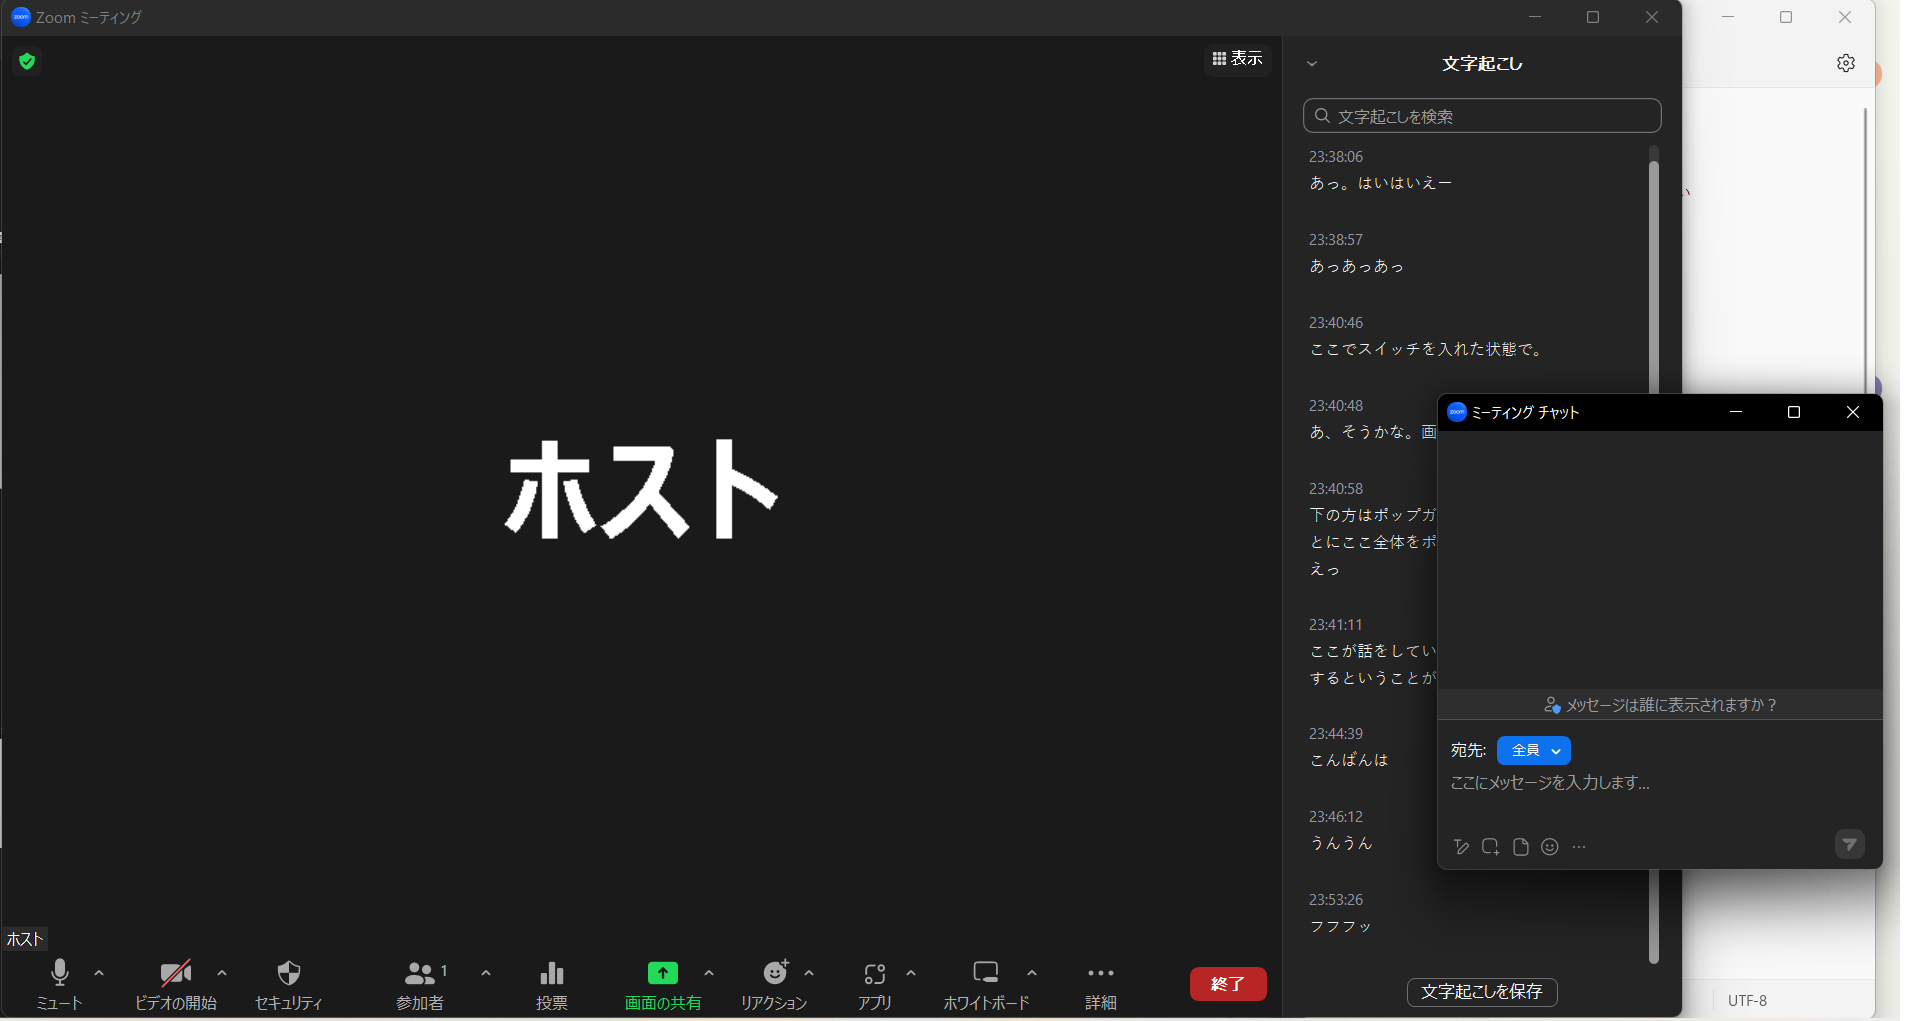The width and height of the screenshot is (1930, 1021).
Task: Click the transcript search field
Action: click(1482, 116)
